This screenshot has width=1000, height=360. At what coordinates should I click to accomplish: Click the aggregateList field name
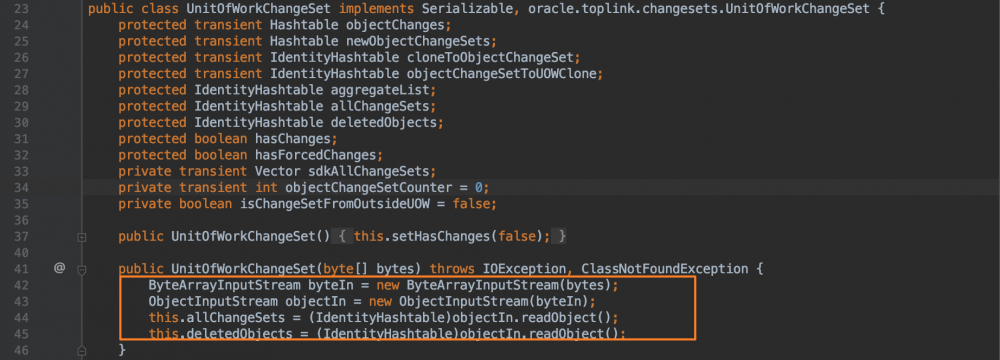(379, 90)
